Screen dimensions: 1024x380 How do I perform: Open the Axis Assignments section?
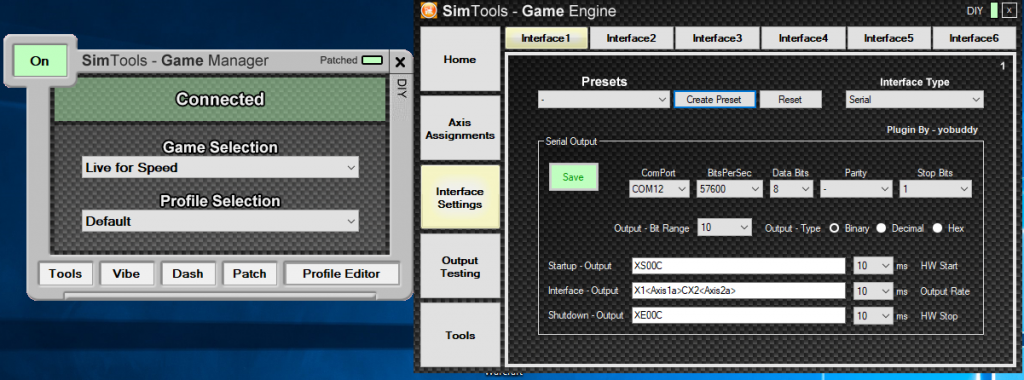pyautogui.click(x=460, y=129)
